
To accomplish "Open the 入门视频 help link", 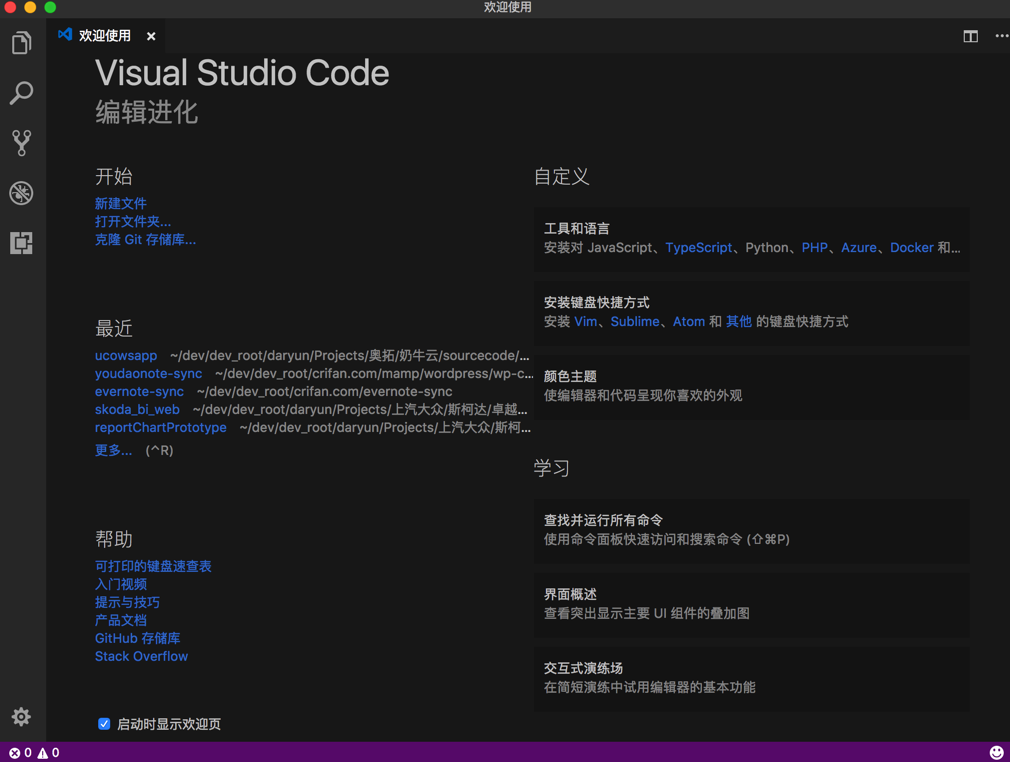I will pyautogui.click(x=120, y=584).
